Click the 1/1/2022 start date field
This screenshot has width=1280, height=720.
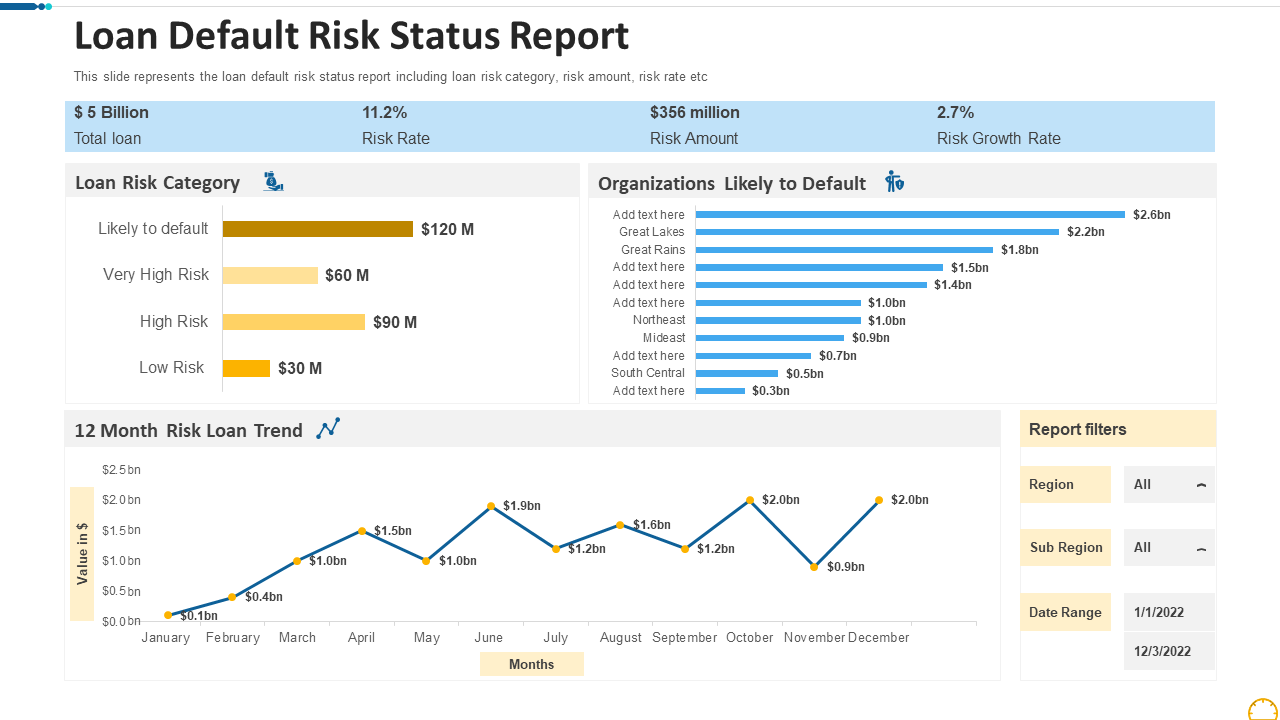coord(1169,612)
